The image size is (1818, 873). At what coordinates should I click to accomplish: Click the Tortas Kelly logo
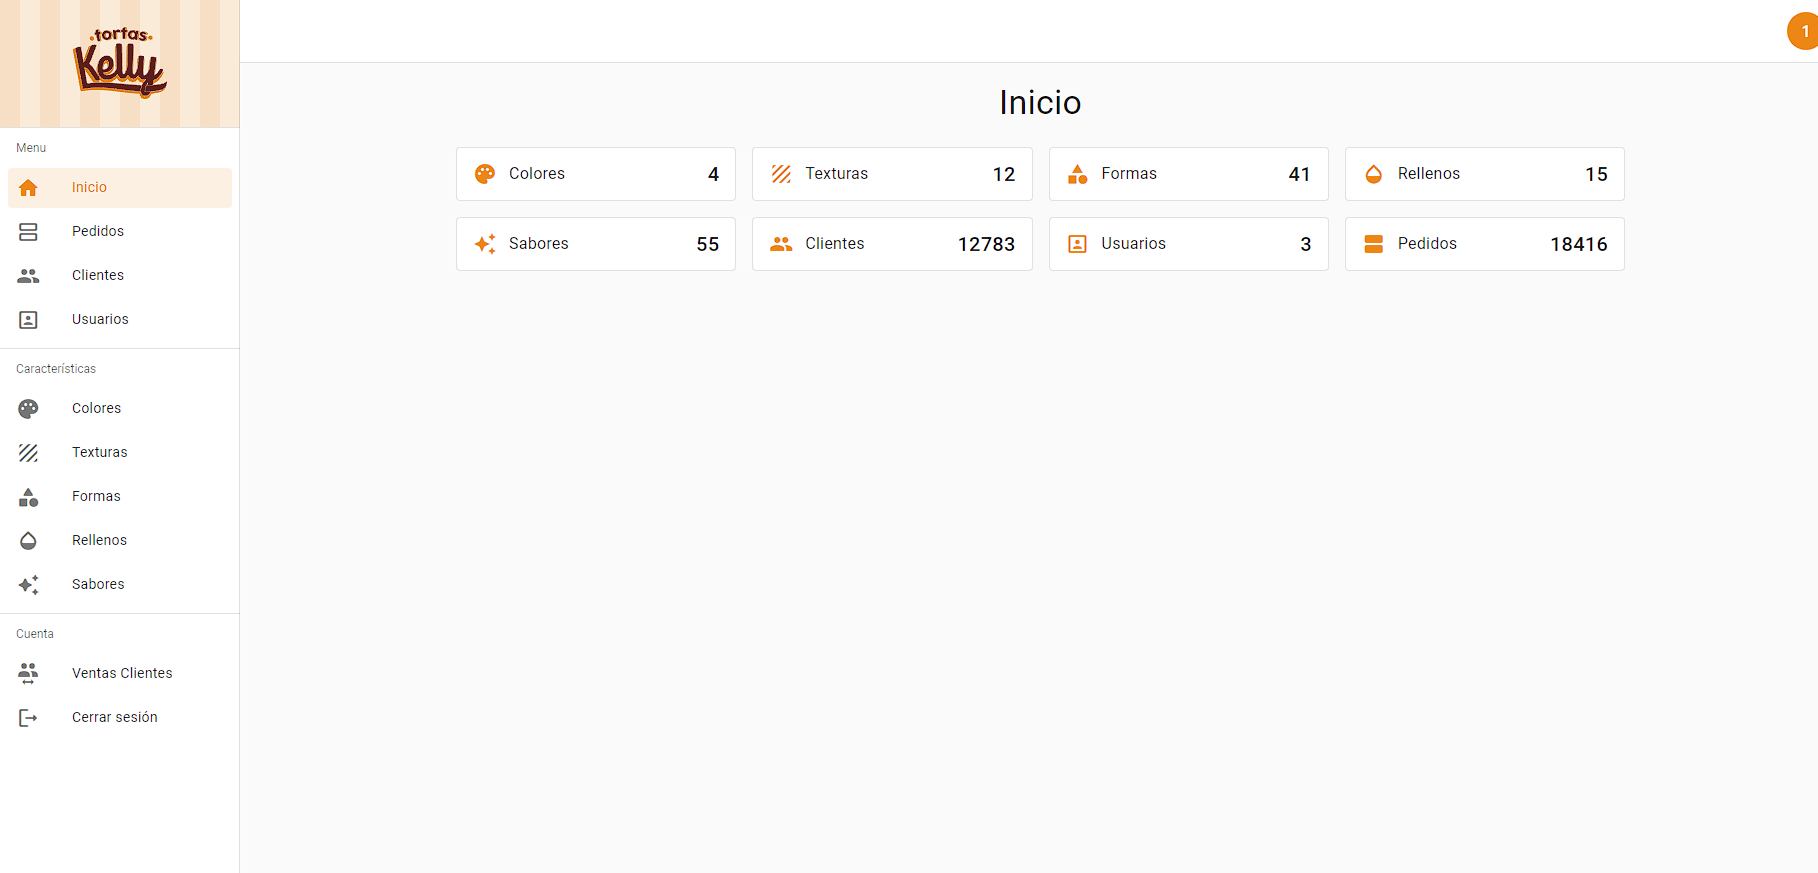120,63
